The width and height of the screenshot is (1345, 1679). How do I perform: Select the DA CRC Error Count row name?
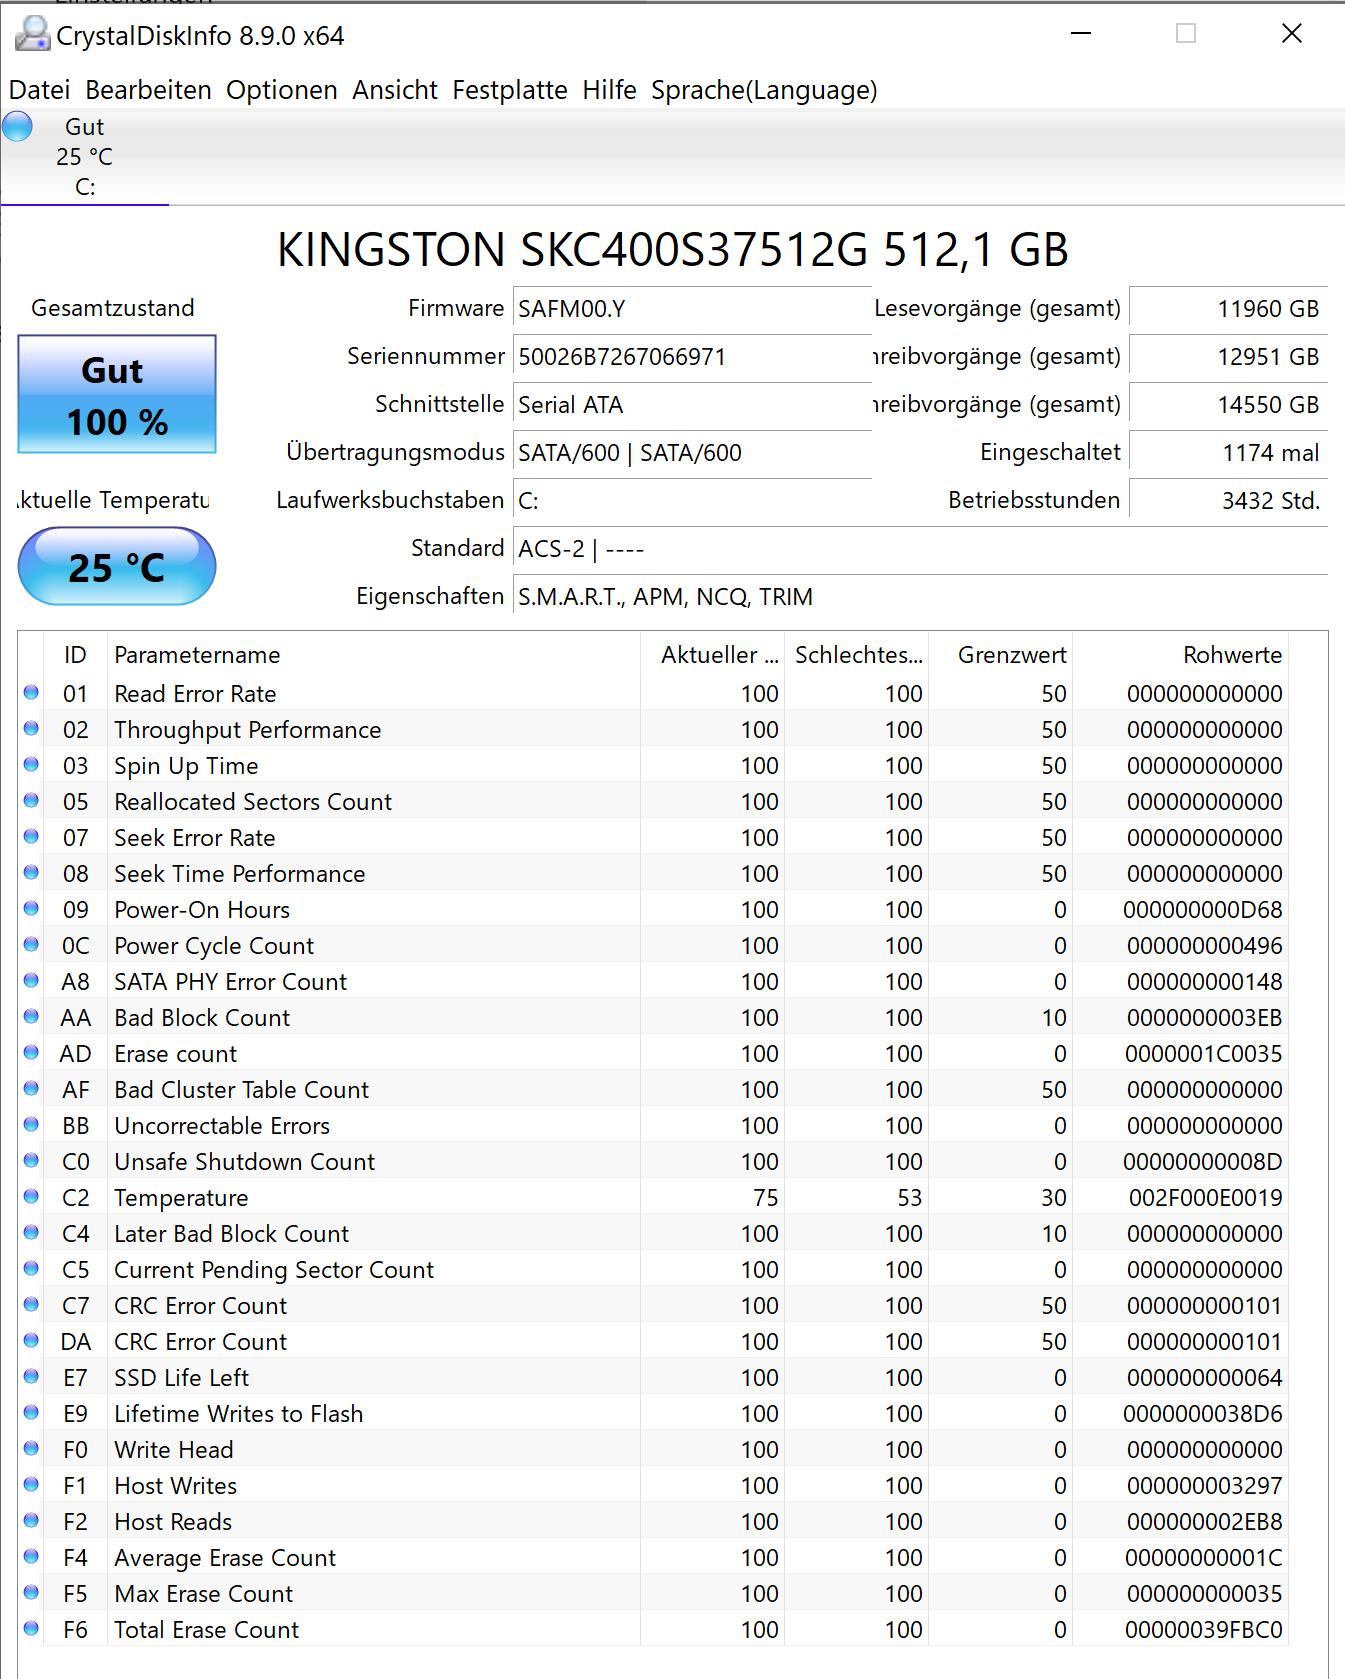click(200, 1342)
